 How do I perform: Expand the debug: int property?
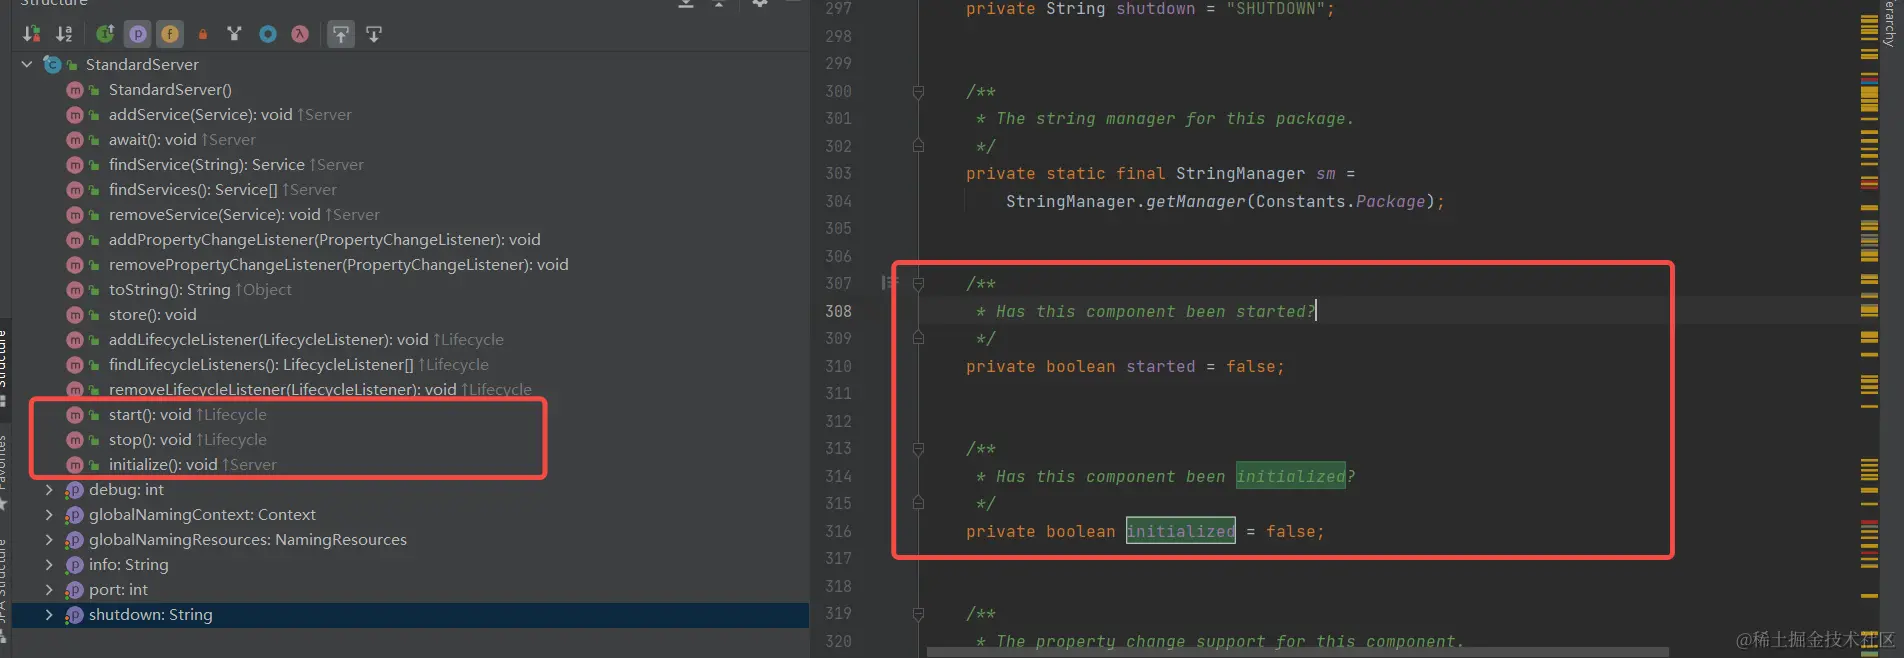coord(49,489)
